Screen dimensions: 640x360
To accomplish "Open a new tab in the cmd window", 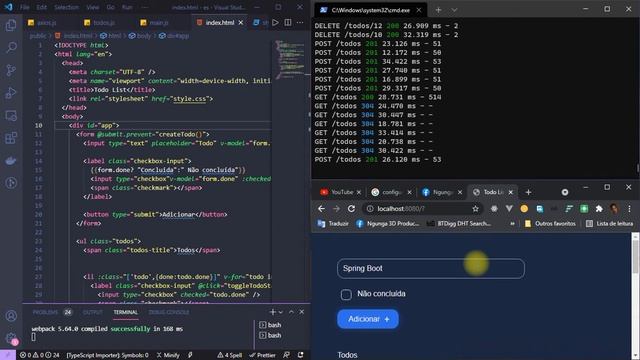I will (x=438, y=10).
